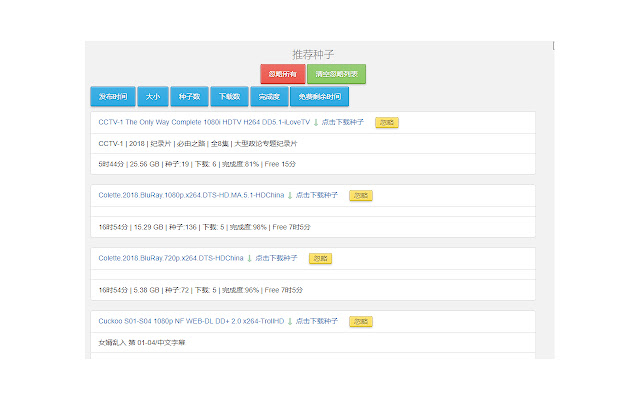Open Cuckoo S01-S04 1080p NF WEB-DL link
Screen dimensions: 640x400
point(191,321)
